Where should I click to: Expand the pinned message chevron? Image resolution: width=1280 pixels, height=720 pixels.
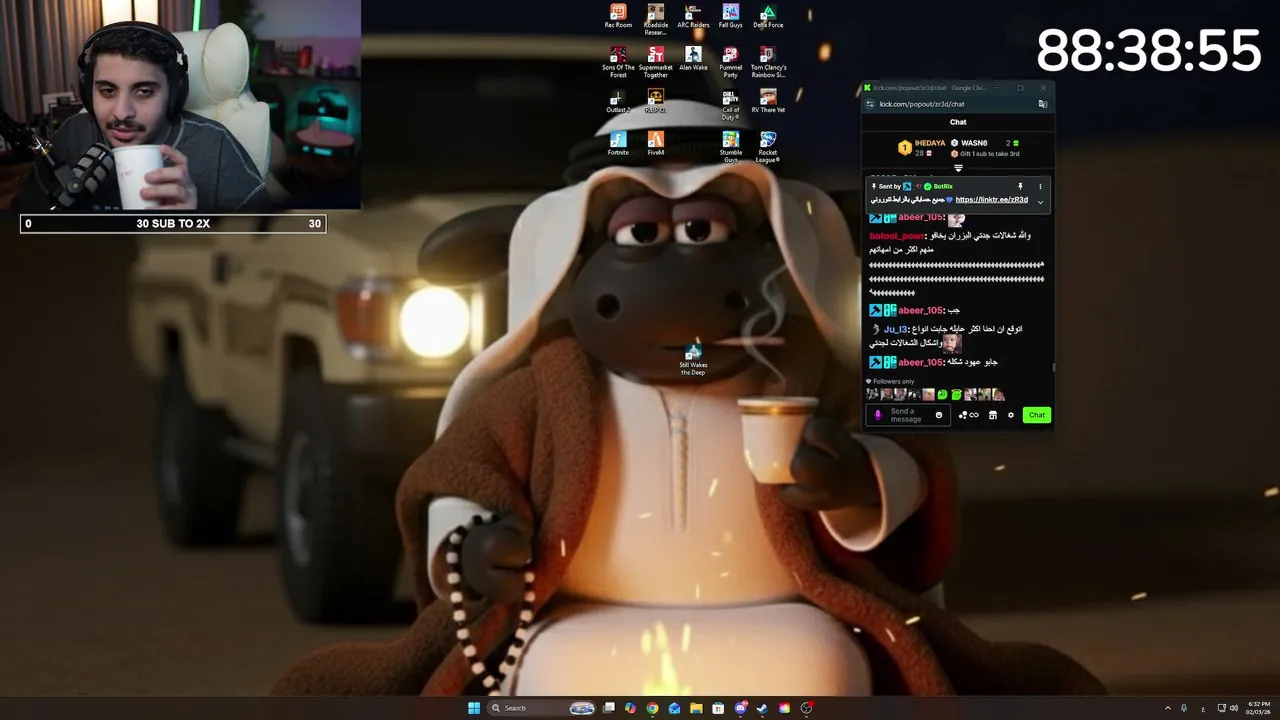[1040, 202]
